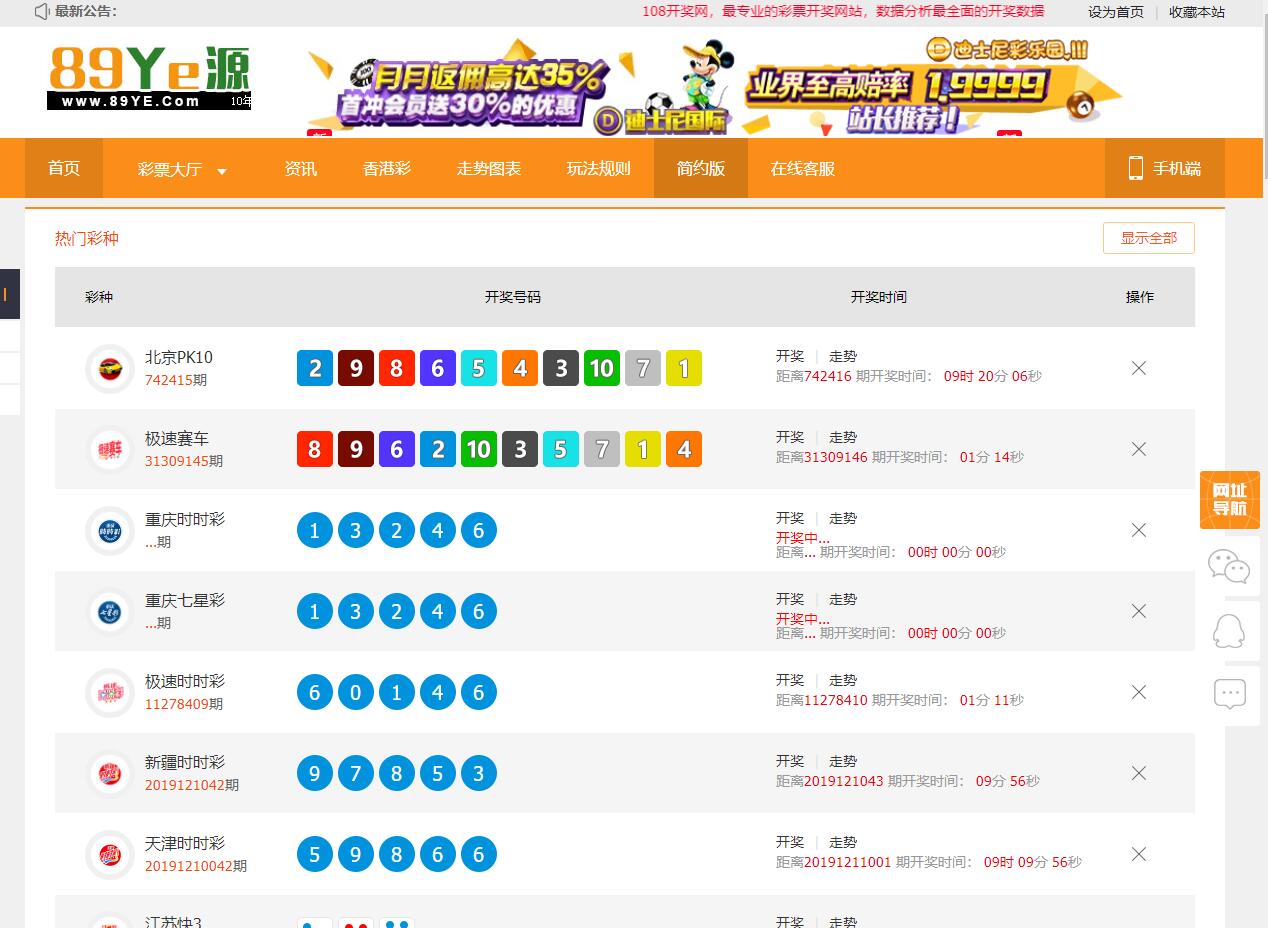Click the 极速赛车 lottery logo icon

110,449
